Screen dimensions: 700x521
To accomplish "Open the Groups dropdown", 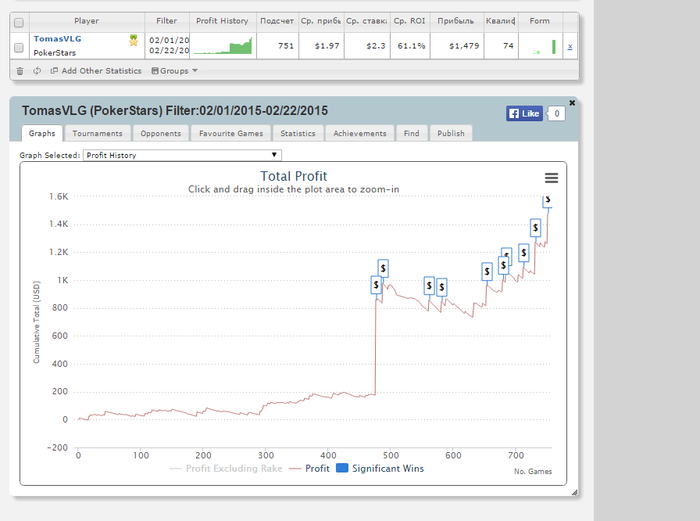I will pos(174,71).
